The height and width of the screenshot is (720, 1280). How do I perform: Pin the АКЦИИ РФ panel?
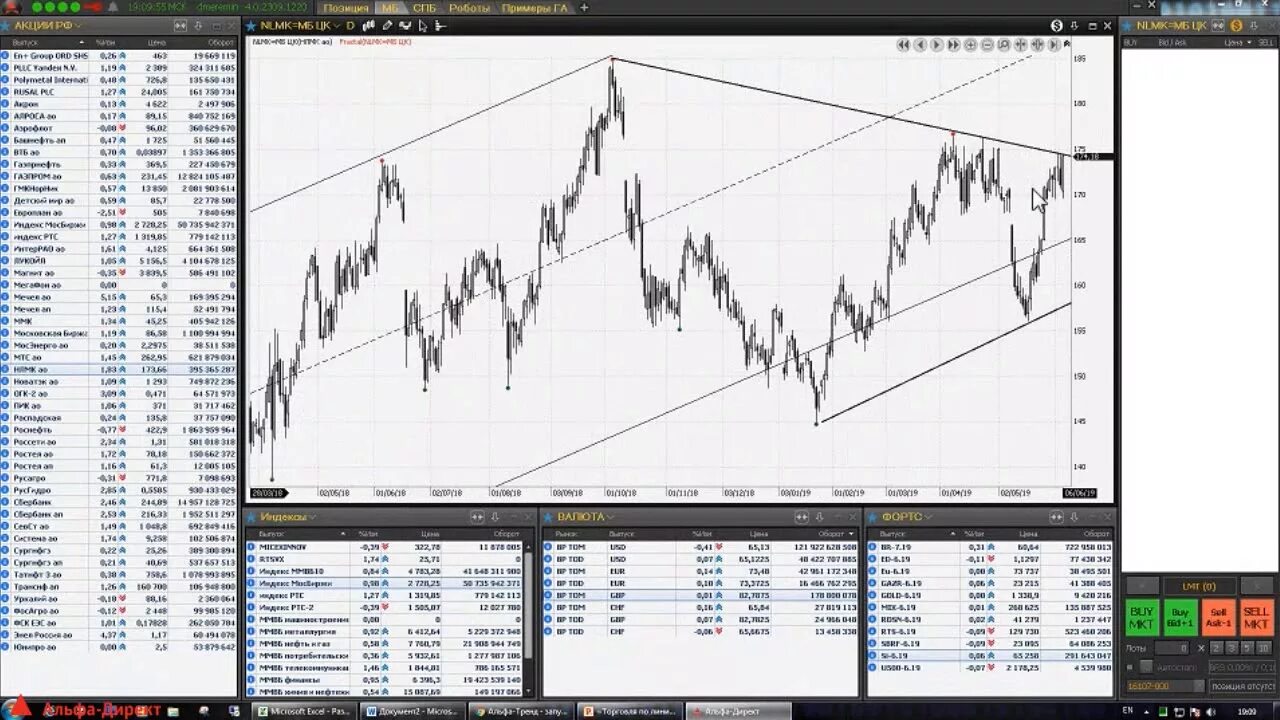point(198,25)
